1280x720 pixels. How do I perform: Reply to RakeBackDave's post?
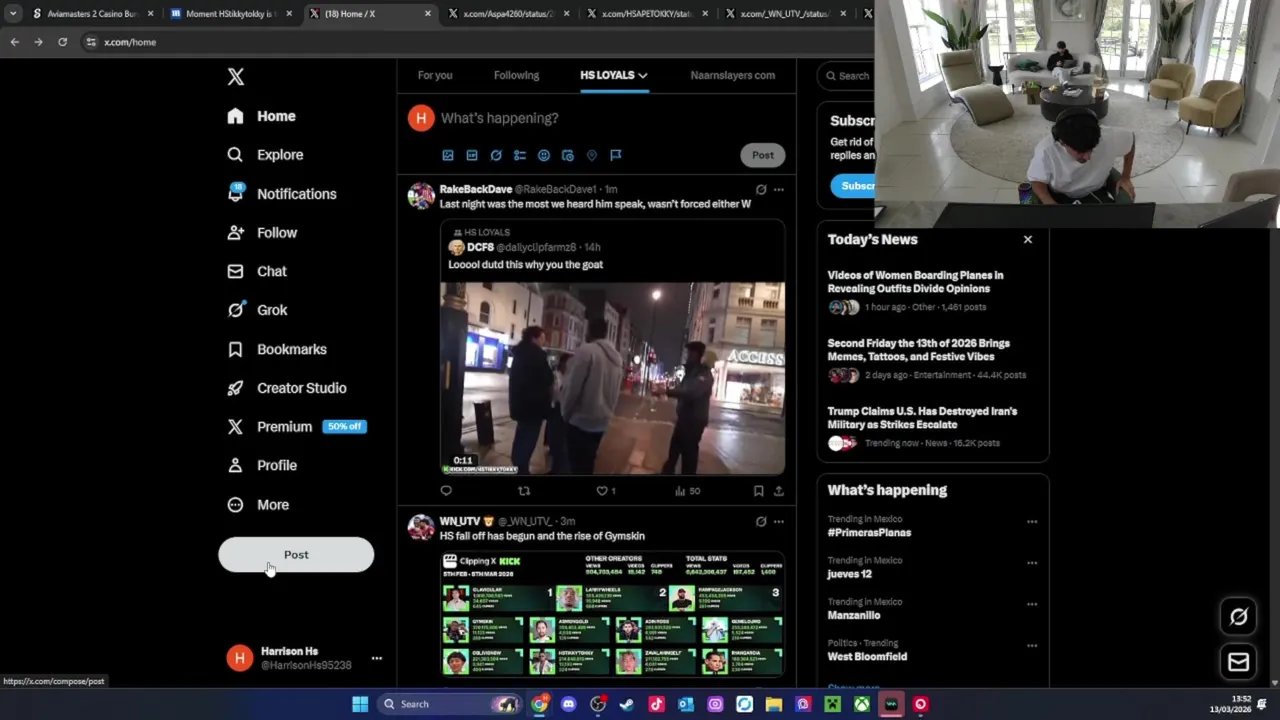[x=446, y=491]
